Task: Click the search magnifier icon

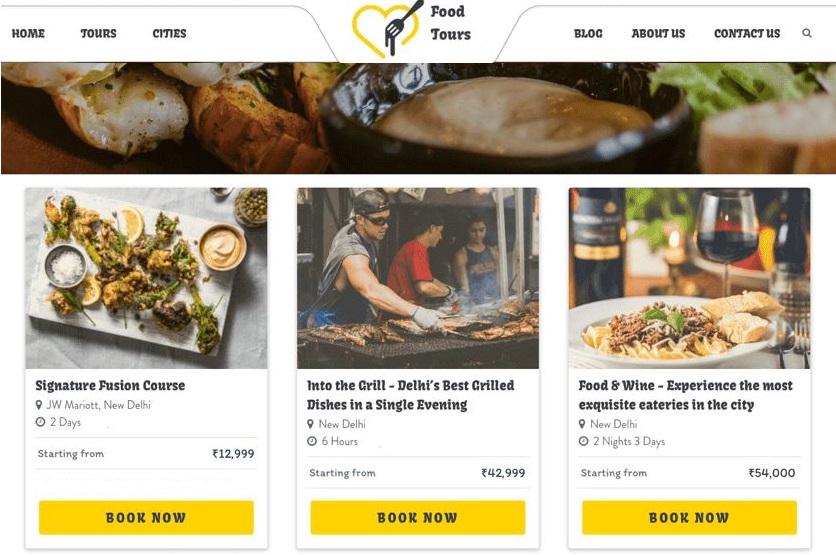Action: (807, 33)
